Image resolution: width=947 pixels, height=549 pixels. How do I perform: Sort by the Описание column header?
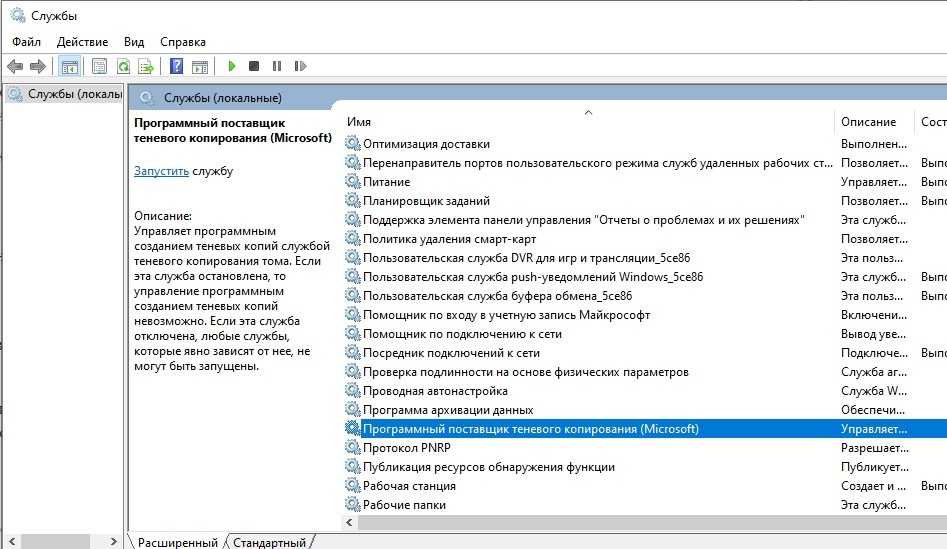pos(868,122)
